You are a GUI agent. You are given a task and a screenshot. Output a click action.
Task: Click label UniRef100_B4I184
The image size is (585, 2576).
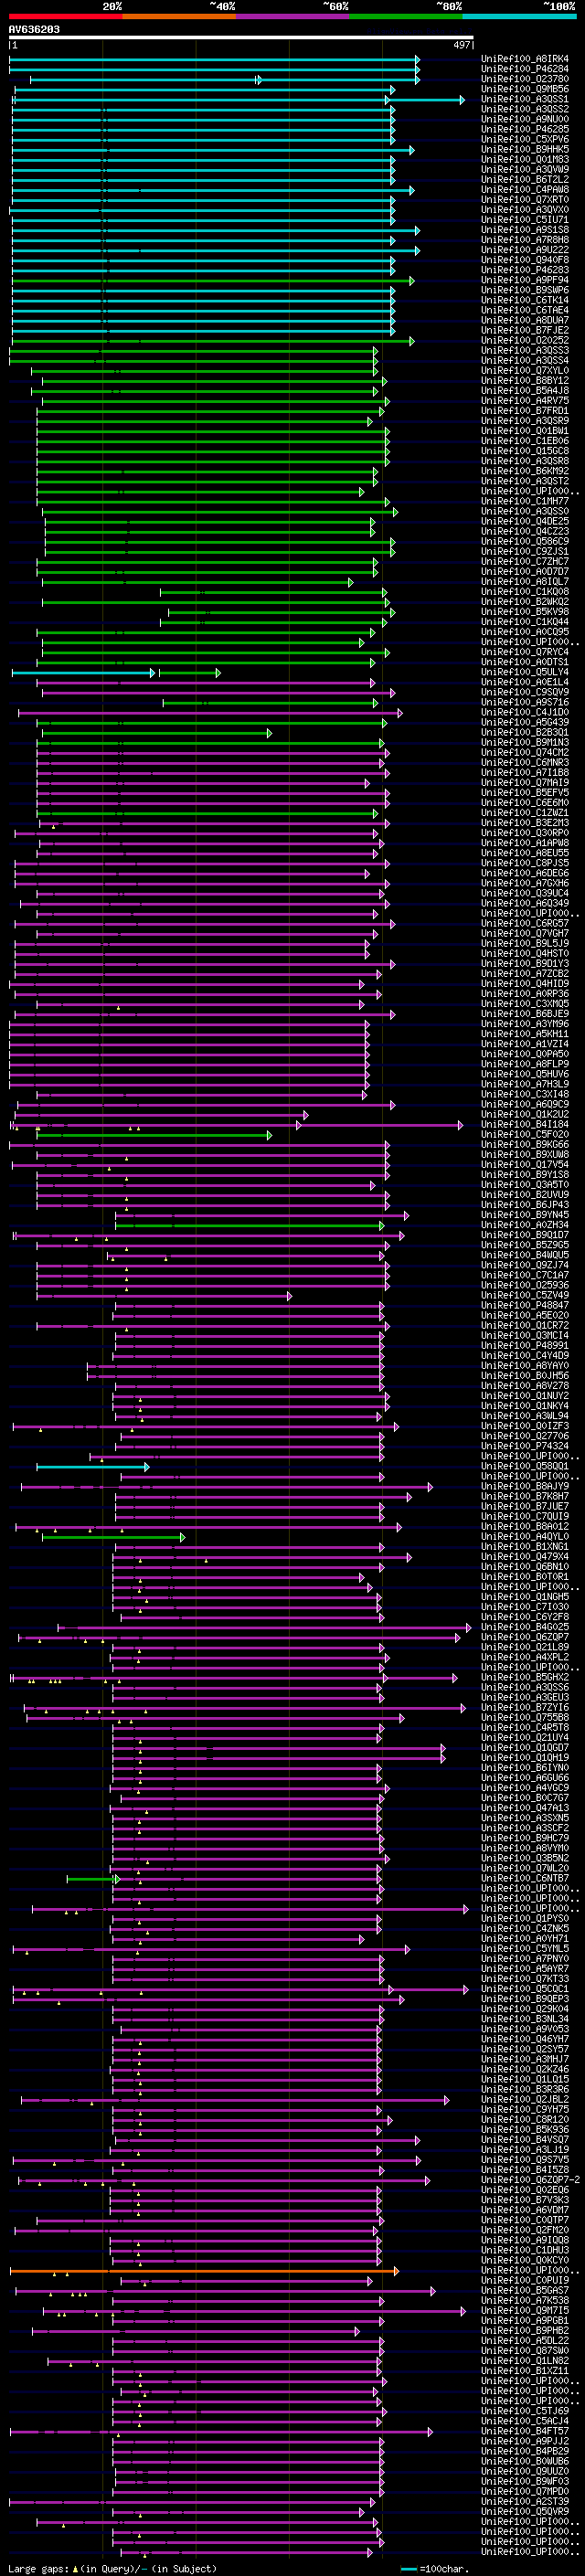click(525, 1124)
